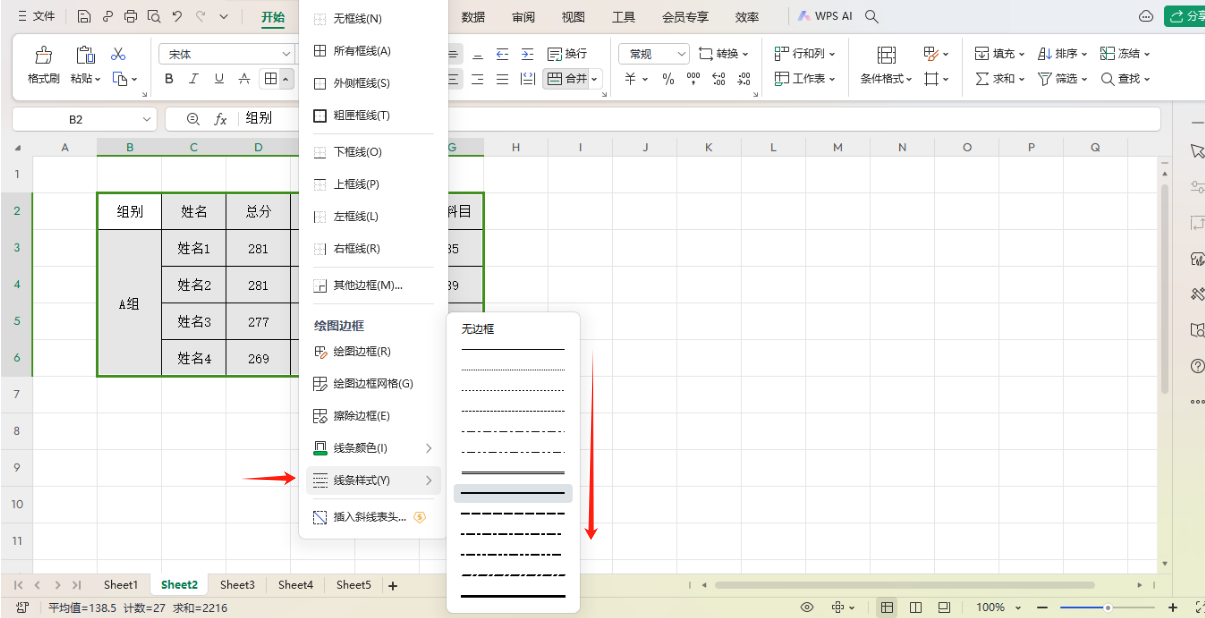Toggle Wrap Text (换行)
This screenshot has width=1205, height=618.
pos(567,54)
